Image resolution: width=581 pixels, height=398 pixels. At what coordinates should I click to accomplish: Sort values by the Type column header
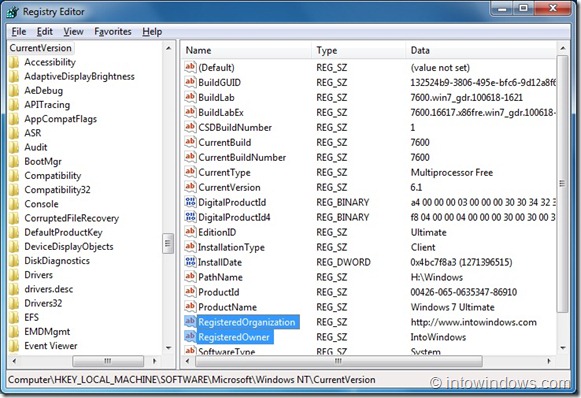(358, 50)
